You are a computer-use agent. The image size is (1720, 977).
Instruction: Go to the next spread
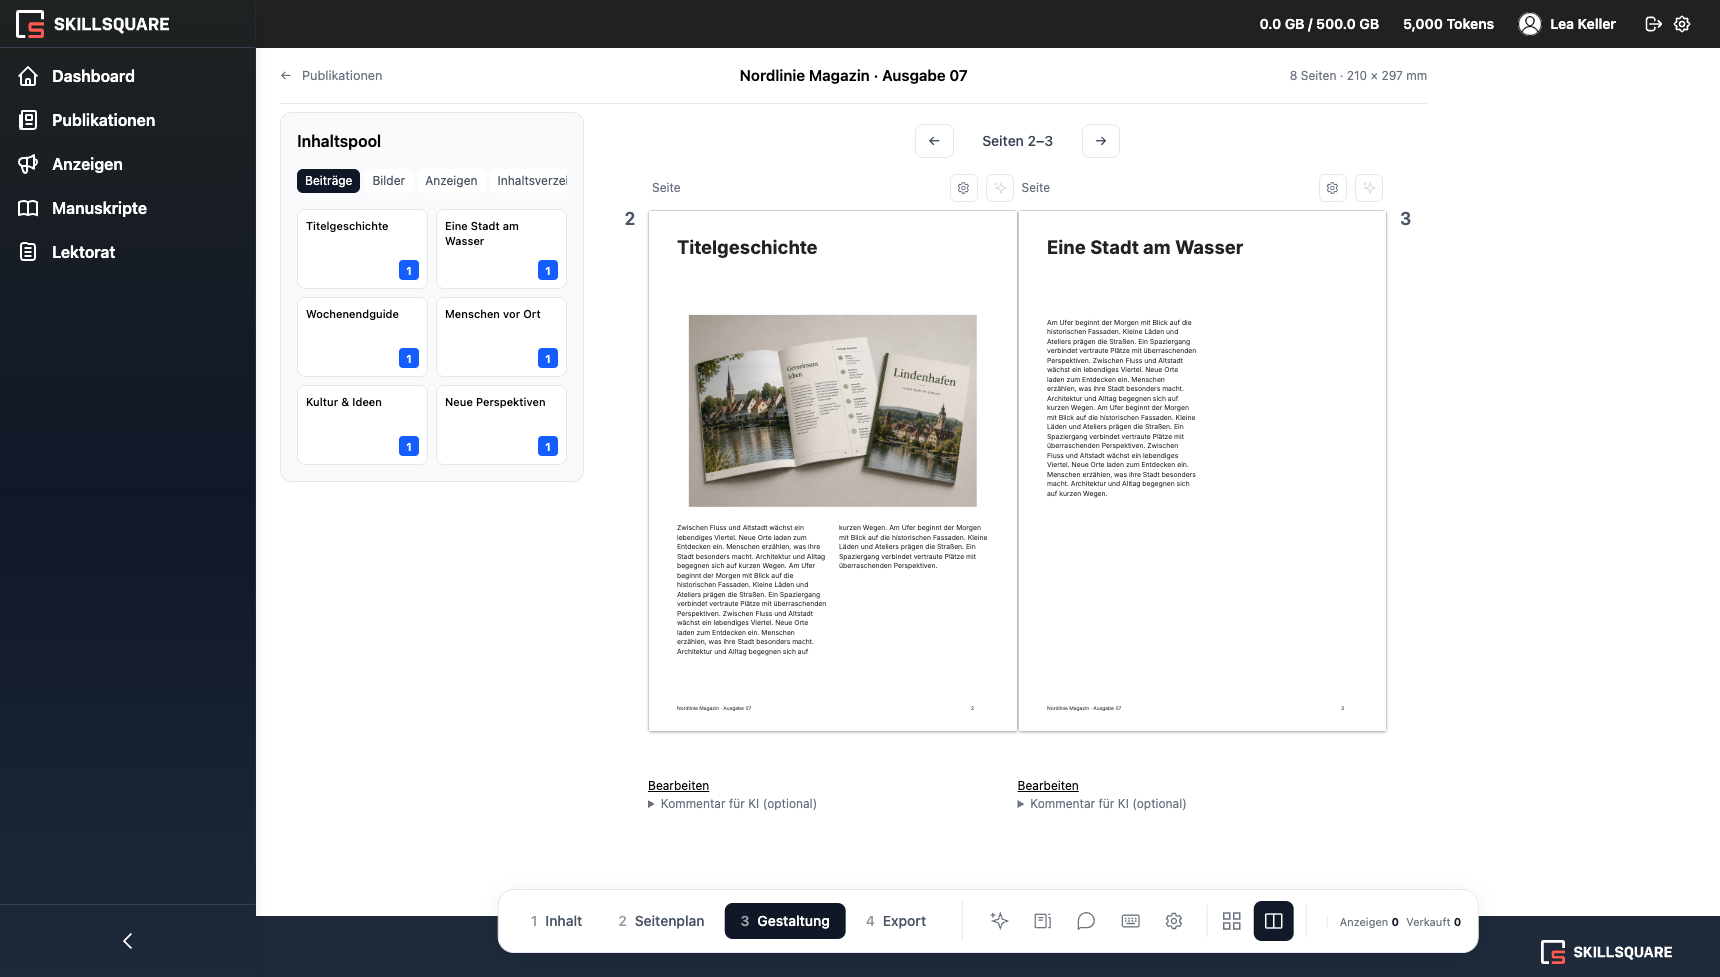click(1100, 141)
